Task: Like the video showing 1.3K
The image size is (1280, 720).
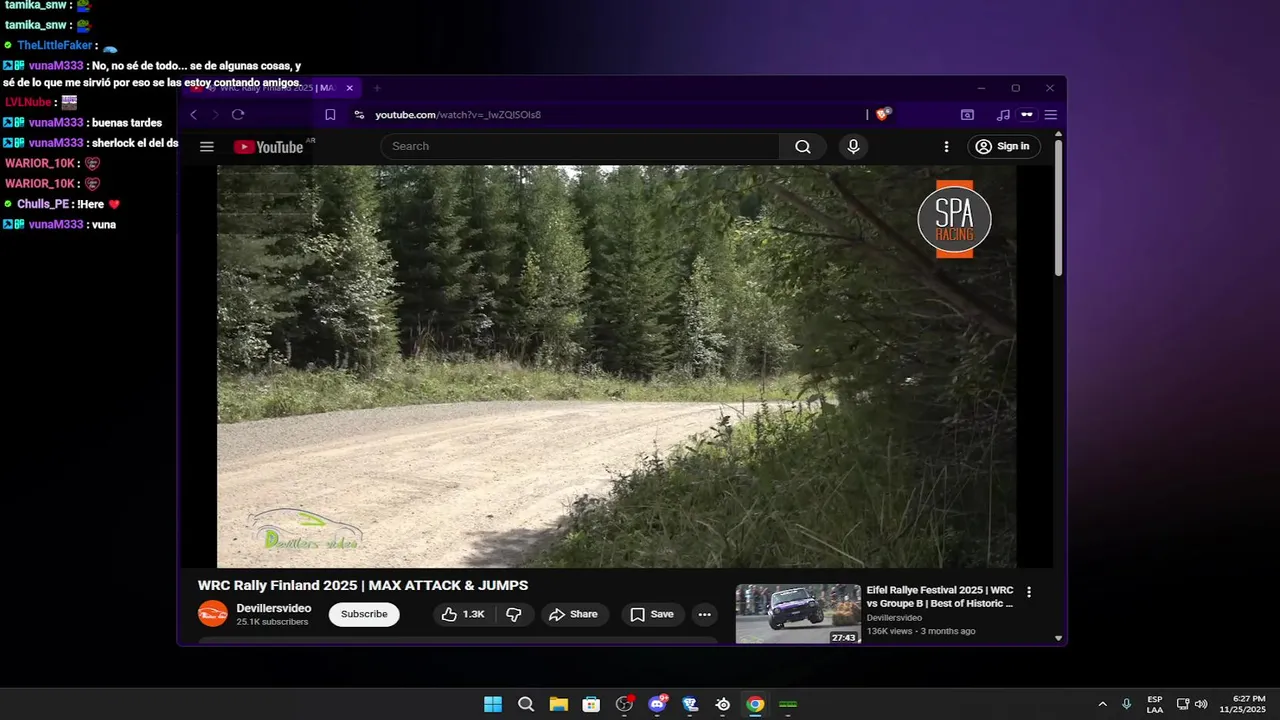Action: coord(463,614)
